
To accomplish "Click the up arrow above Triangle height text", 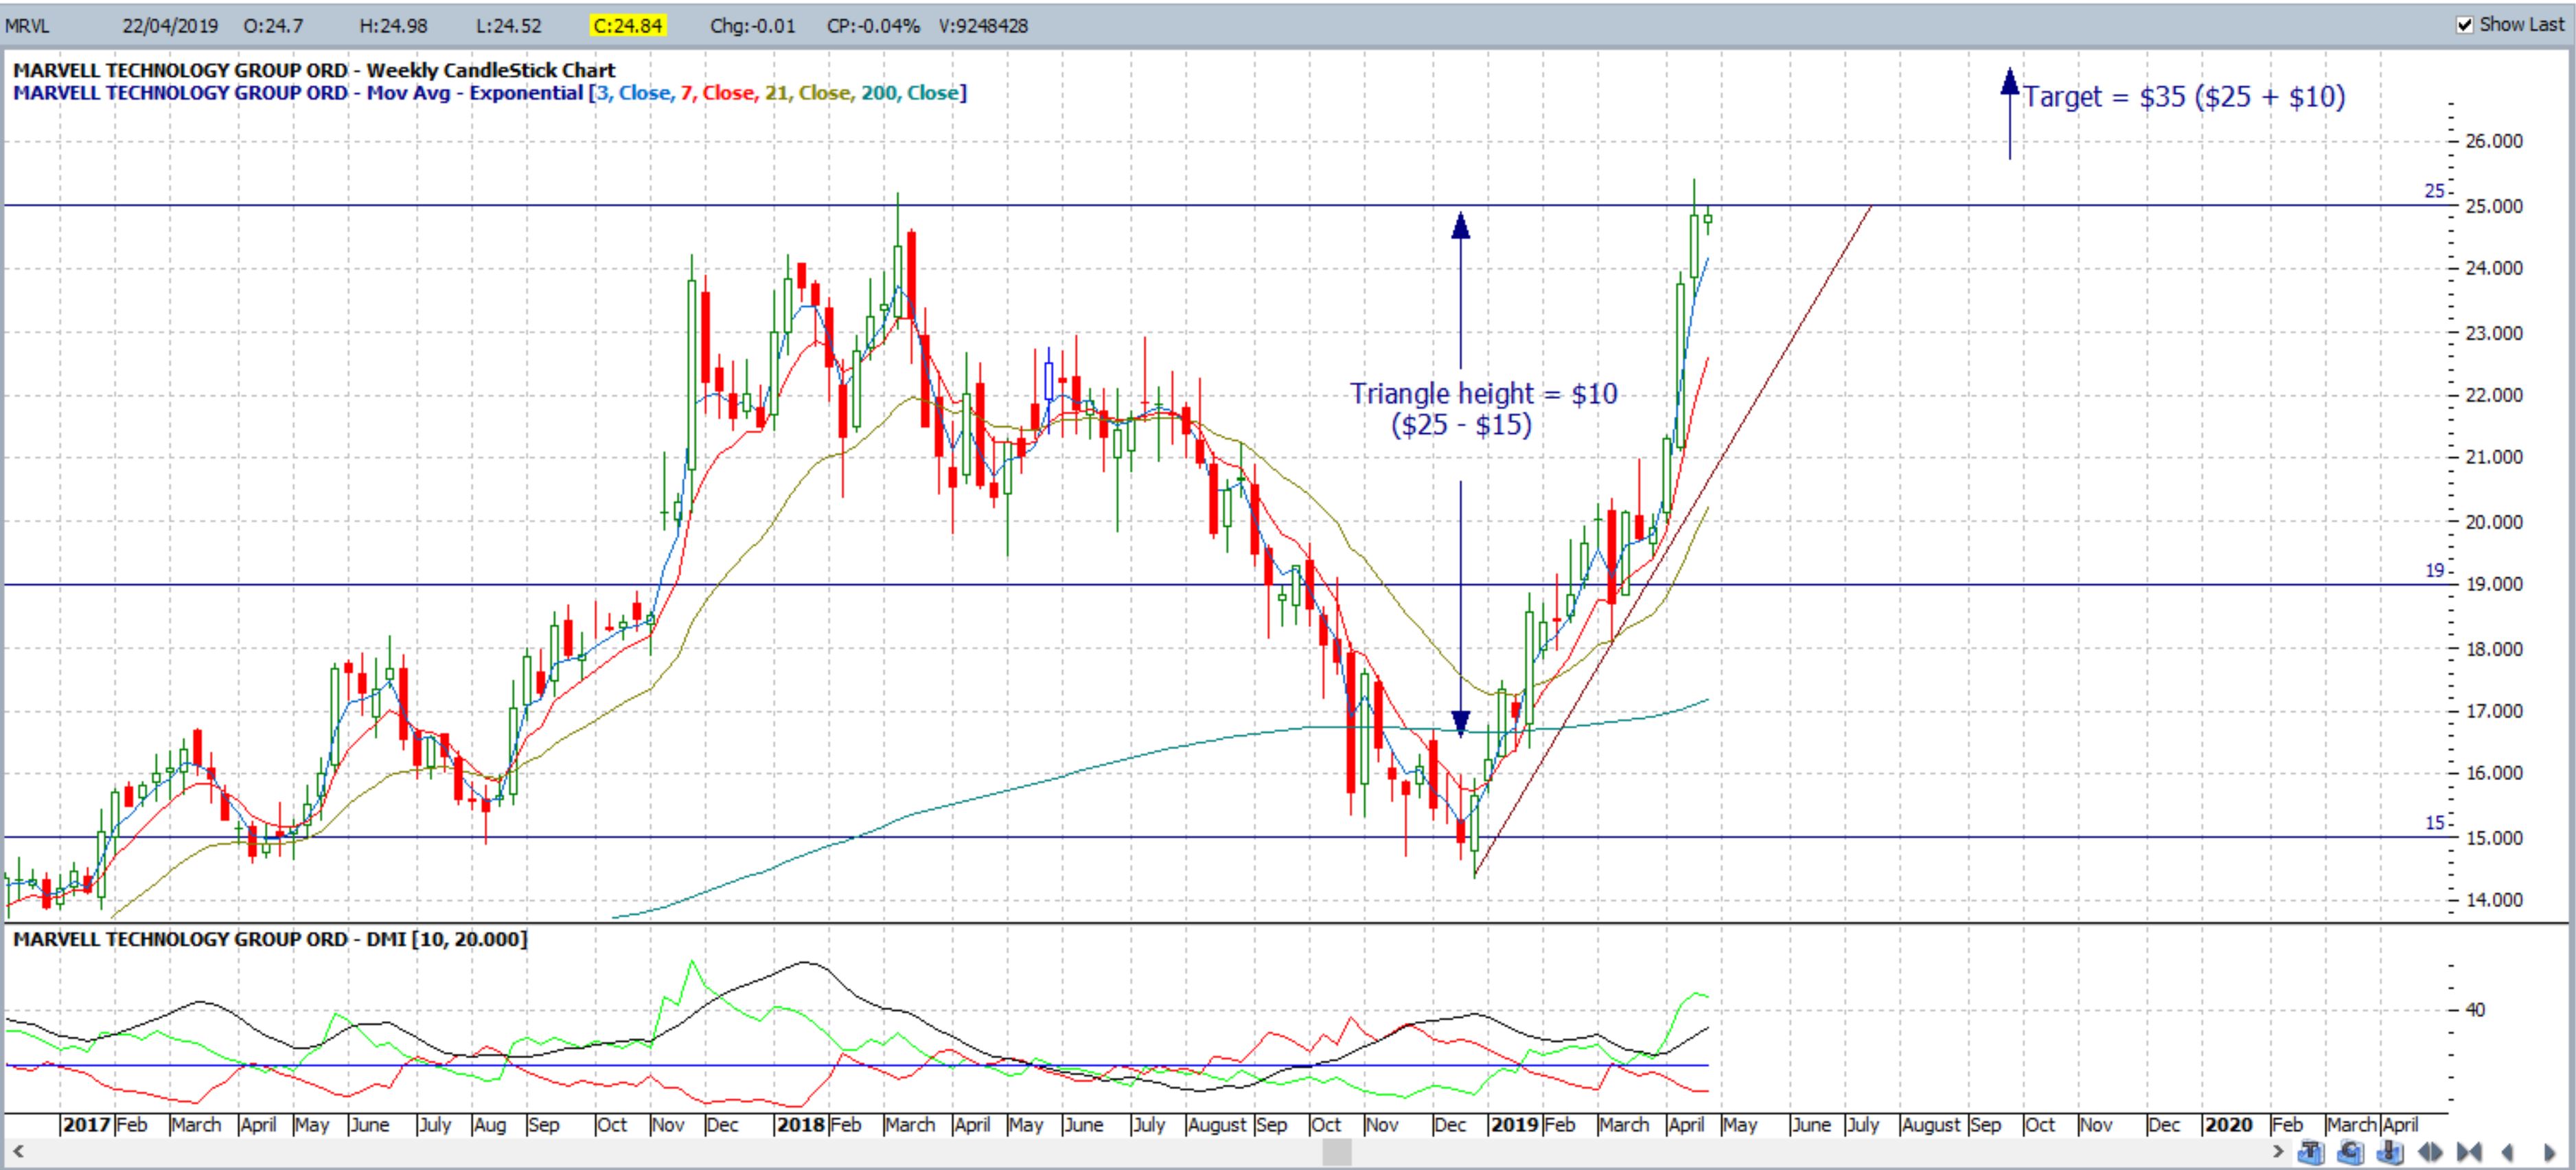I will [1461, 290].
